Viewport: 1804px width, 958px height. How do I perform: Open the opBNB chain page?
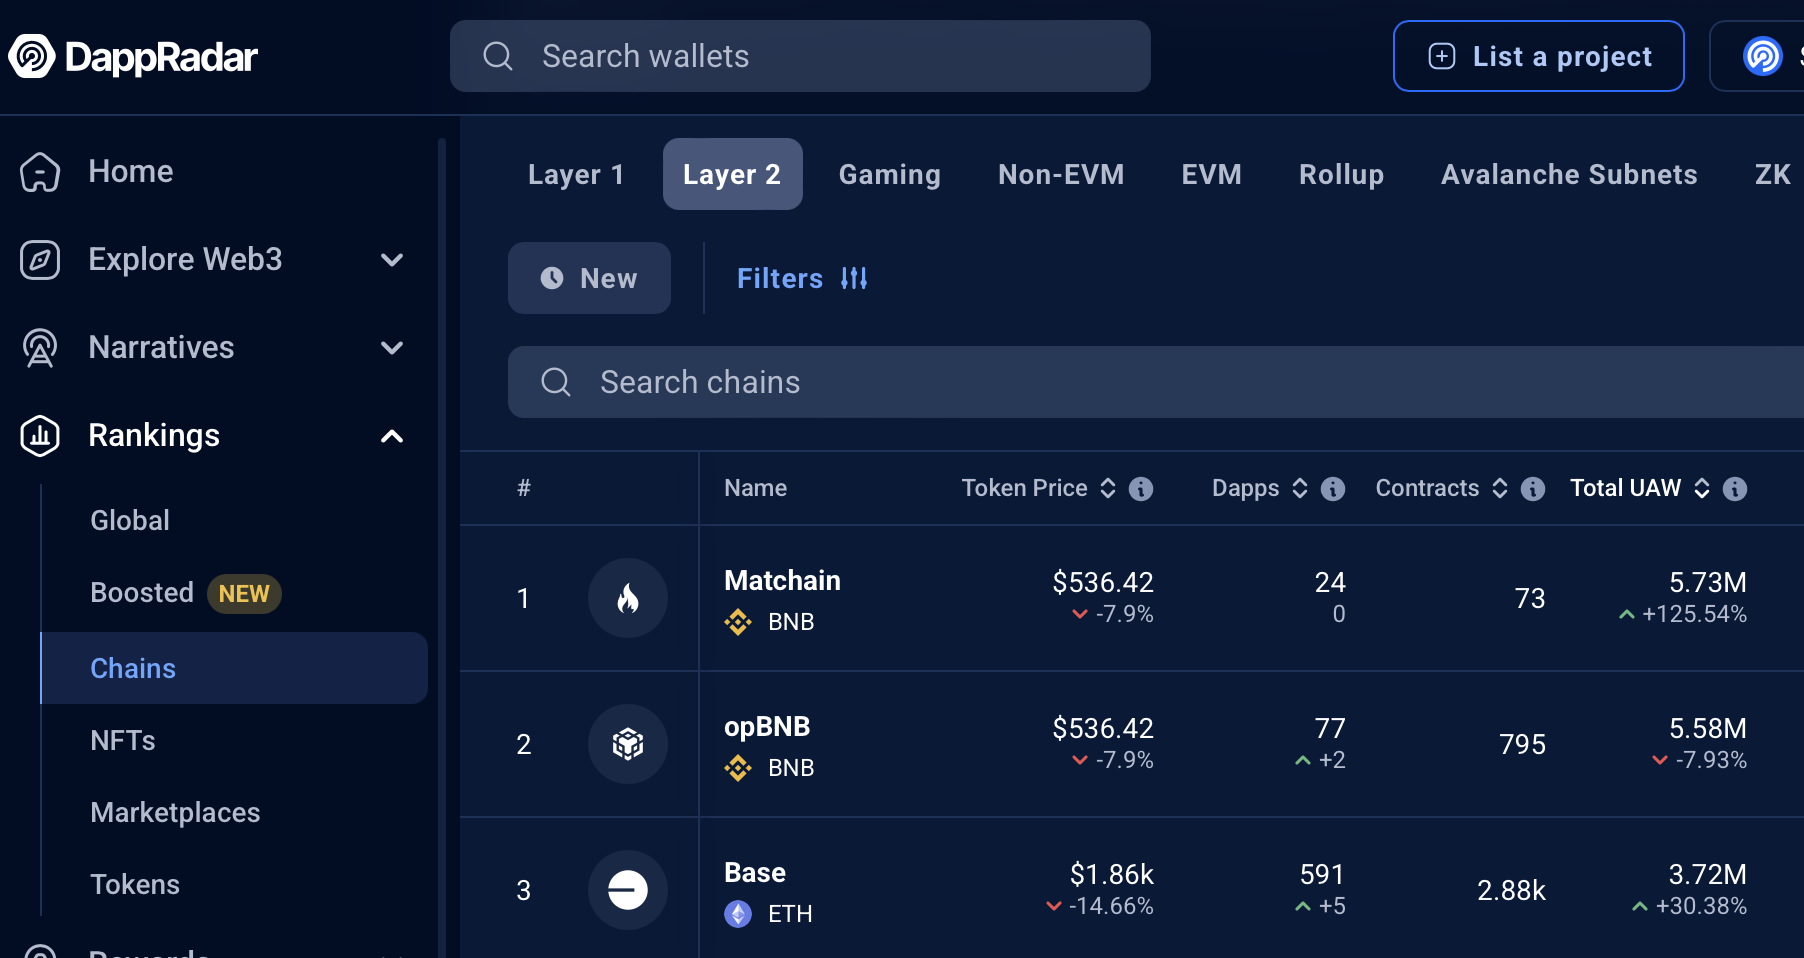point(767,727)
